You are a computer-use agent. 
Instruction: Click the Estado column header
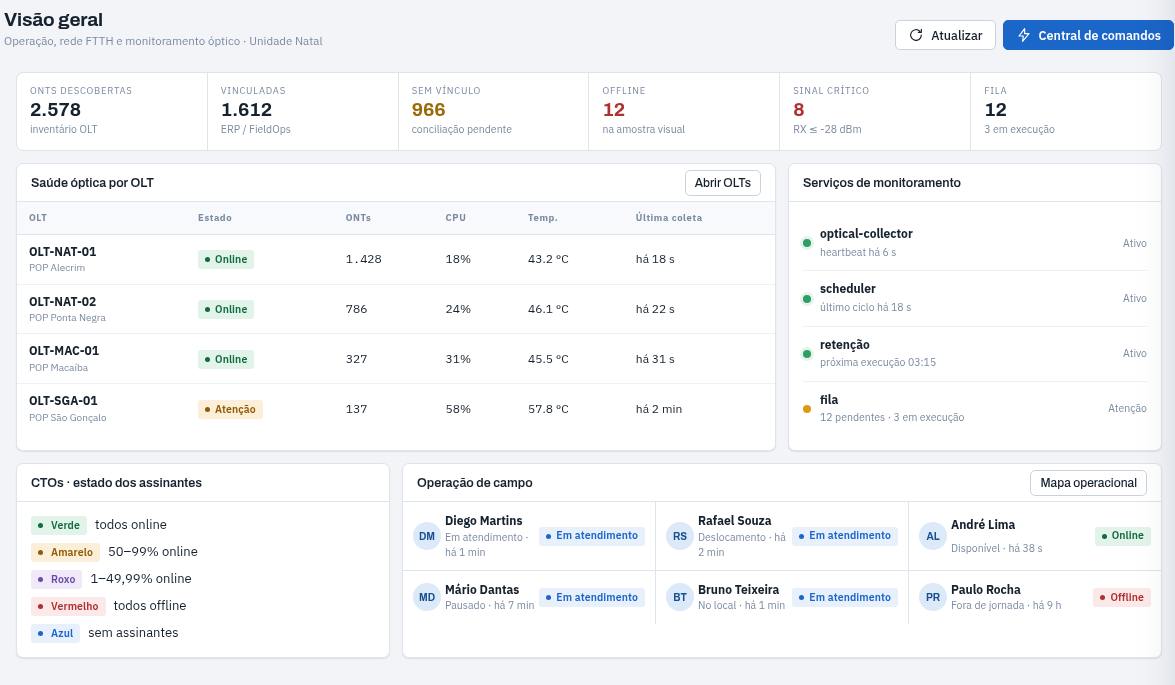pyautogui.click(x=214, y=218)
